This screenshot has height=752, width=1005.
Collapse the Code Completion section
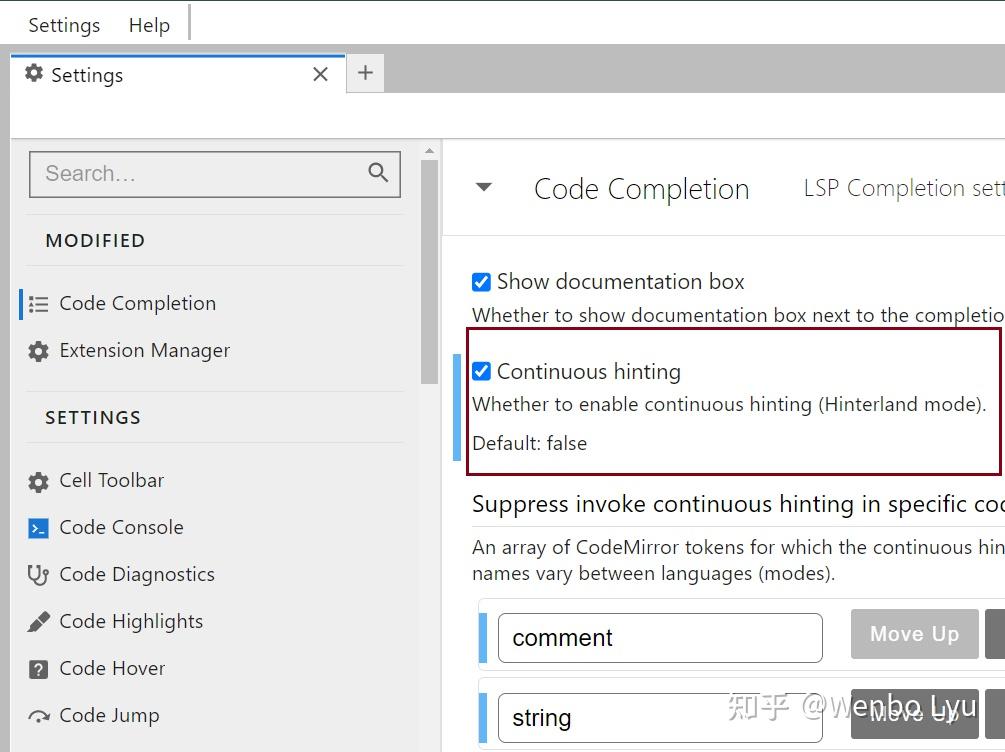(x=484, y=187)
